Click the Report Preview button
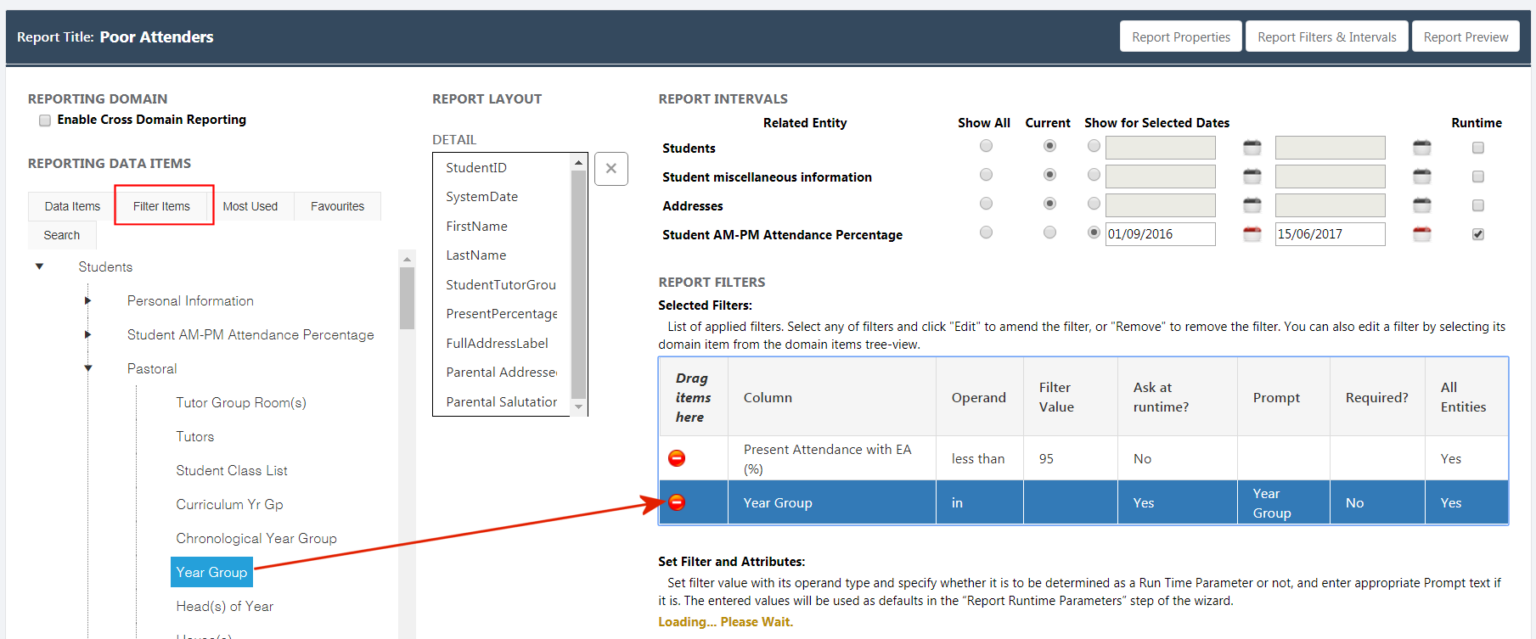The image size is (1536, 639). click(1465, 35)
